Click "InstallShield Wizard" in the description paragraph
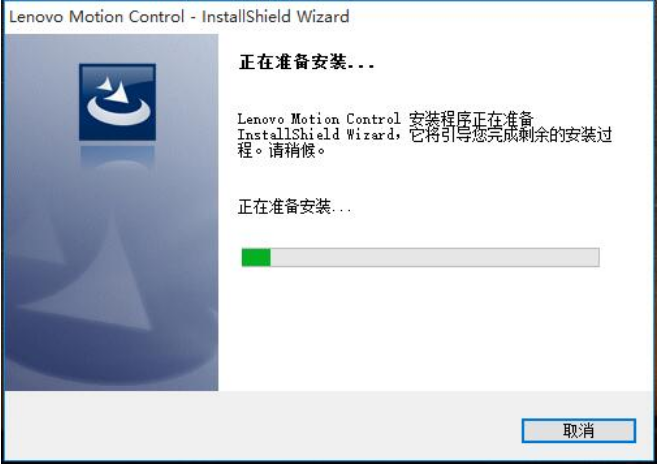Image resolution: width=657 pixels, height=464 pixels. (316, 135)
